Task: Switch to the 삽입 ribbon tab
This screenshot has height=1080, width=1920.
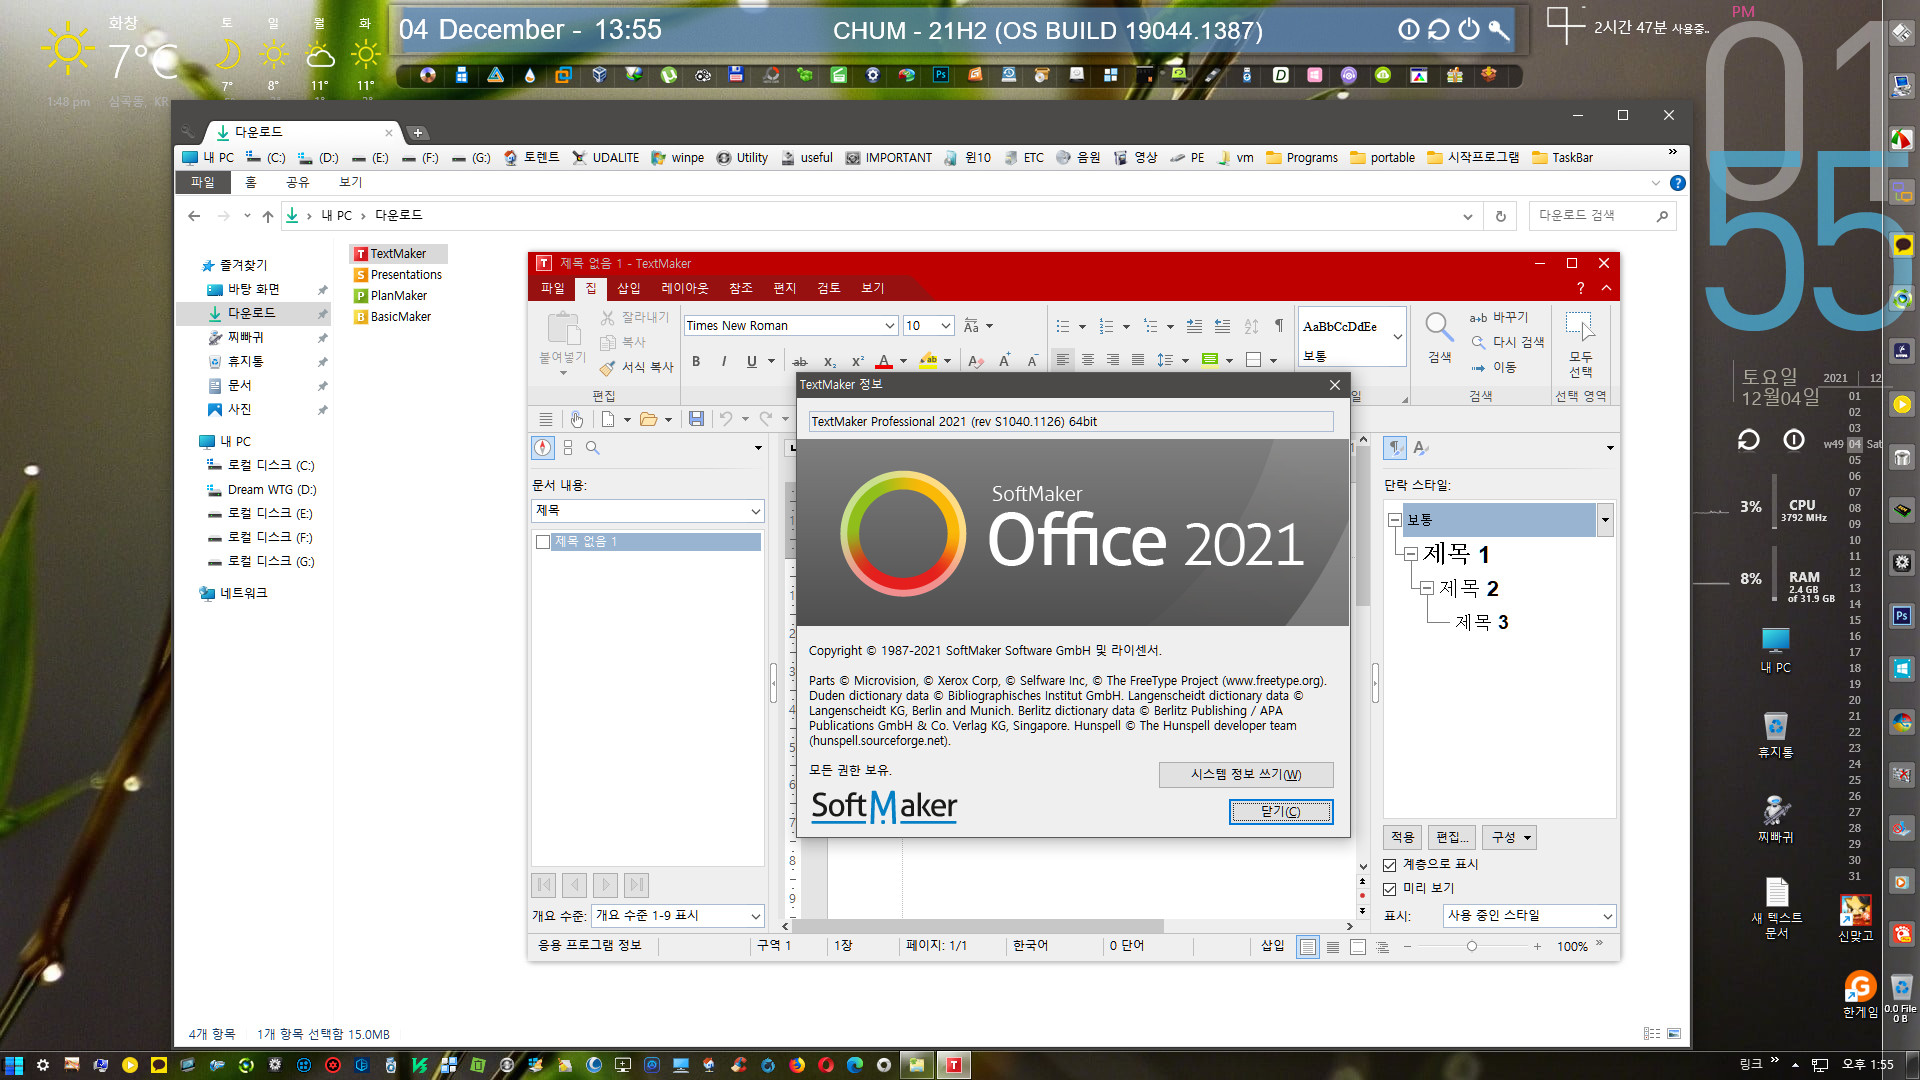Action: (628, 288)
